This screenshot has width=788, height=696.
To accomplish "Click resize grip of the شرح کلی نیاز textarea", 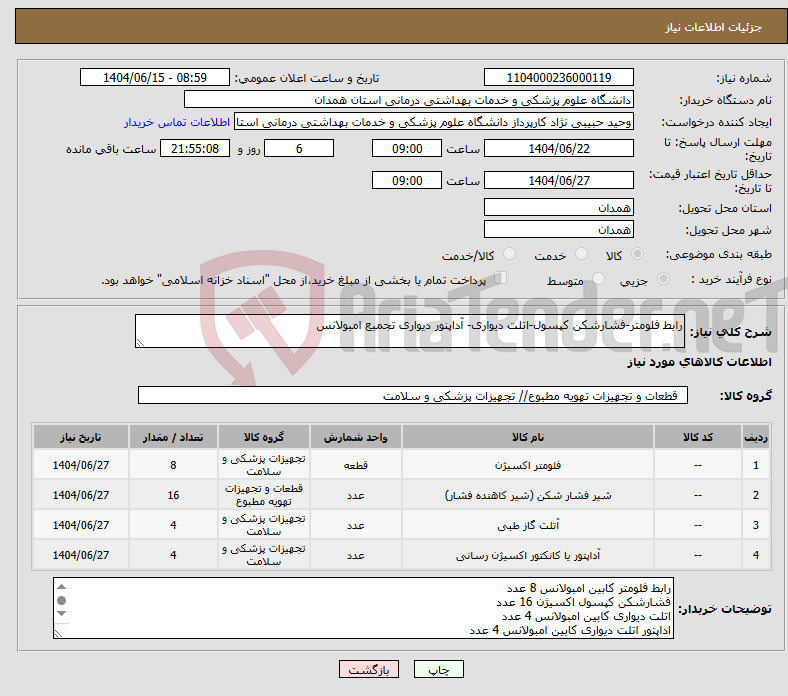I will (141, 342).
